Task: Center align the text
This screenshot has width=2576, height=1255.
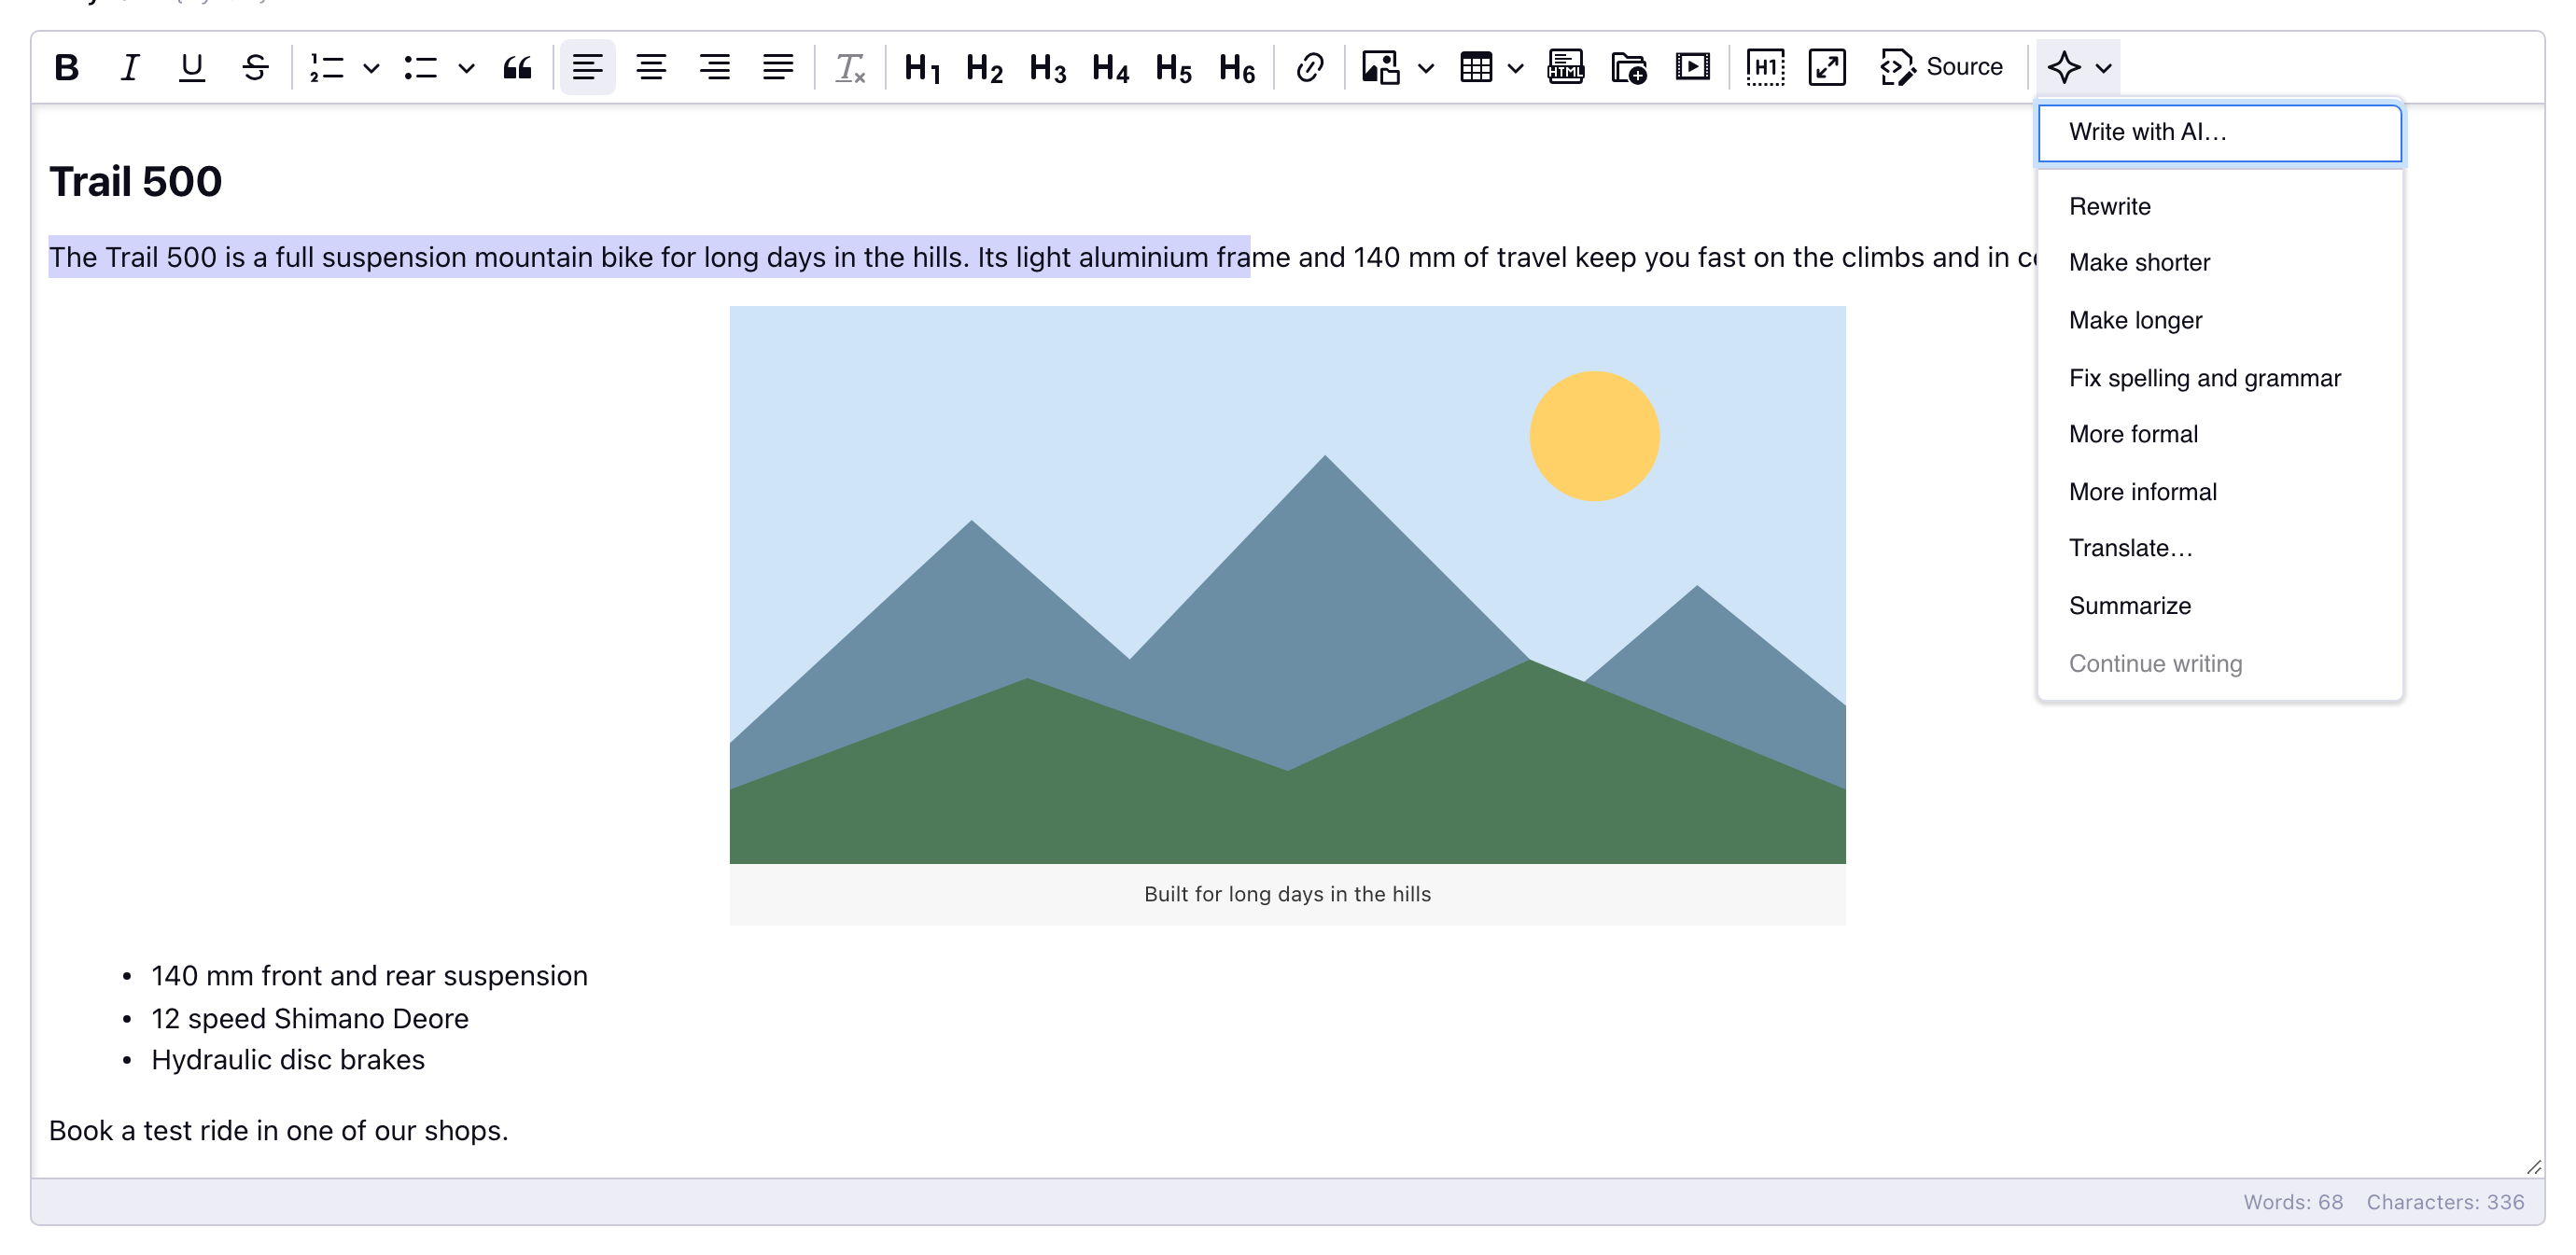Action: [x=651, y=67]
